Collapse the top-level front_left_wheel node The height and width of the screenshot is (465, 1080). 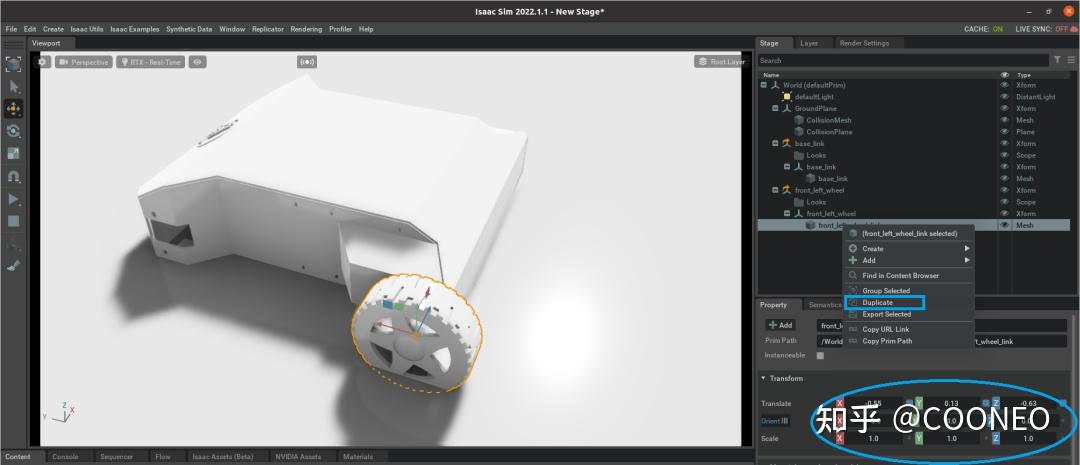[x=776, y=190]
